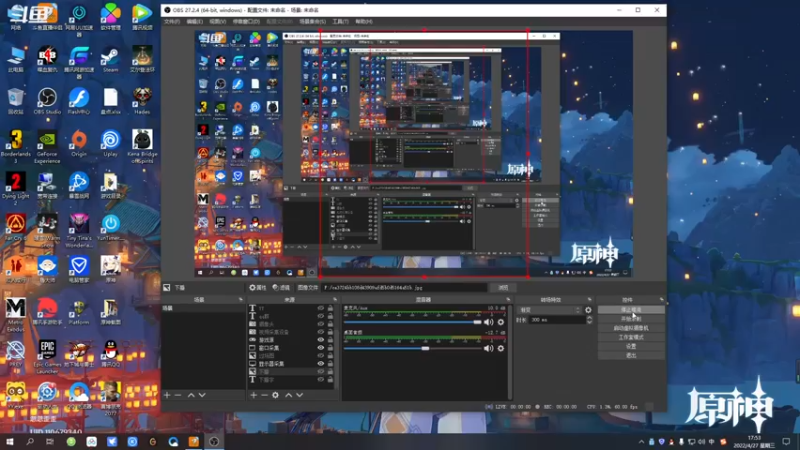Image resolution: width=800 pixels, height=450 pixels.
Task: Click the Browse button next to image file path
Action: click(x=503, y=288)
